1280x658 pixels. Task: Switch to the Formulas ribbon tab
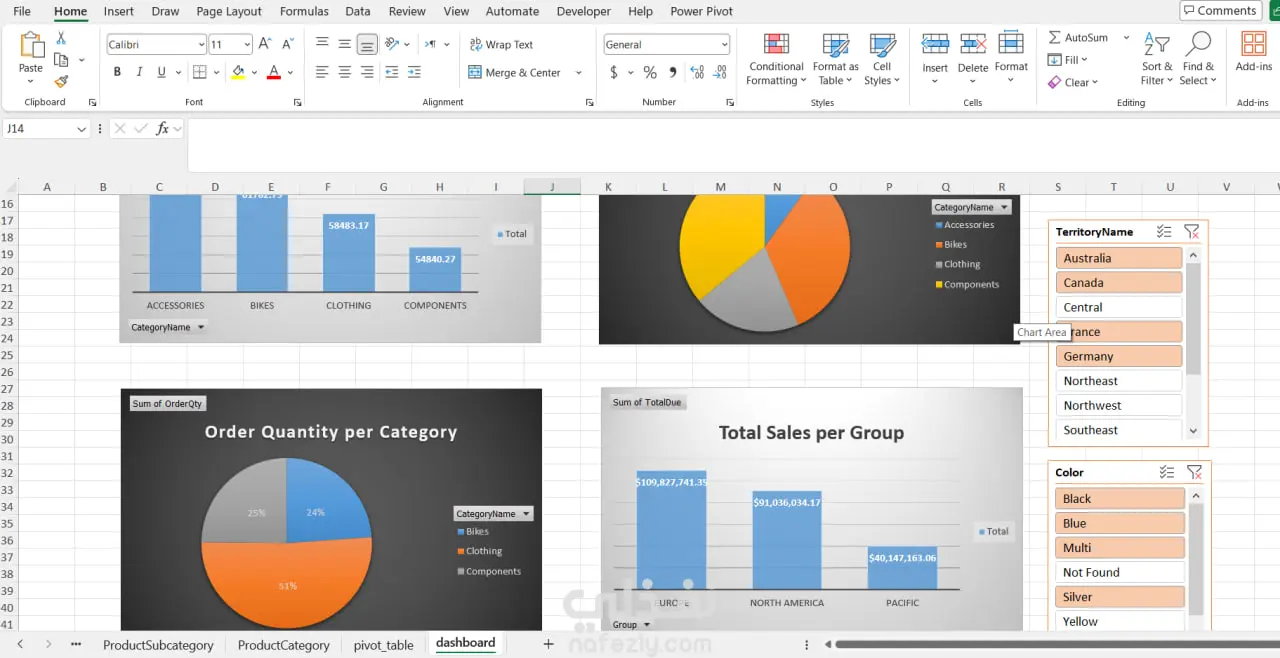coord(304,11)
